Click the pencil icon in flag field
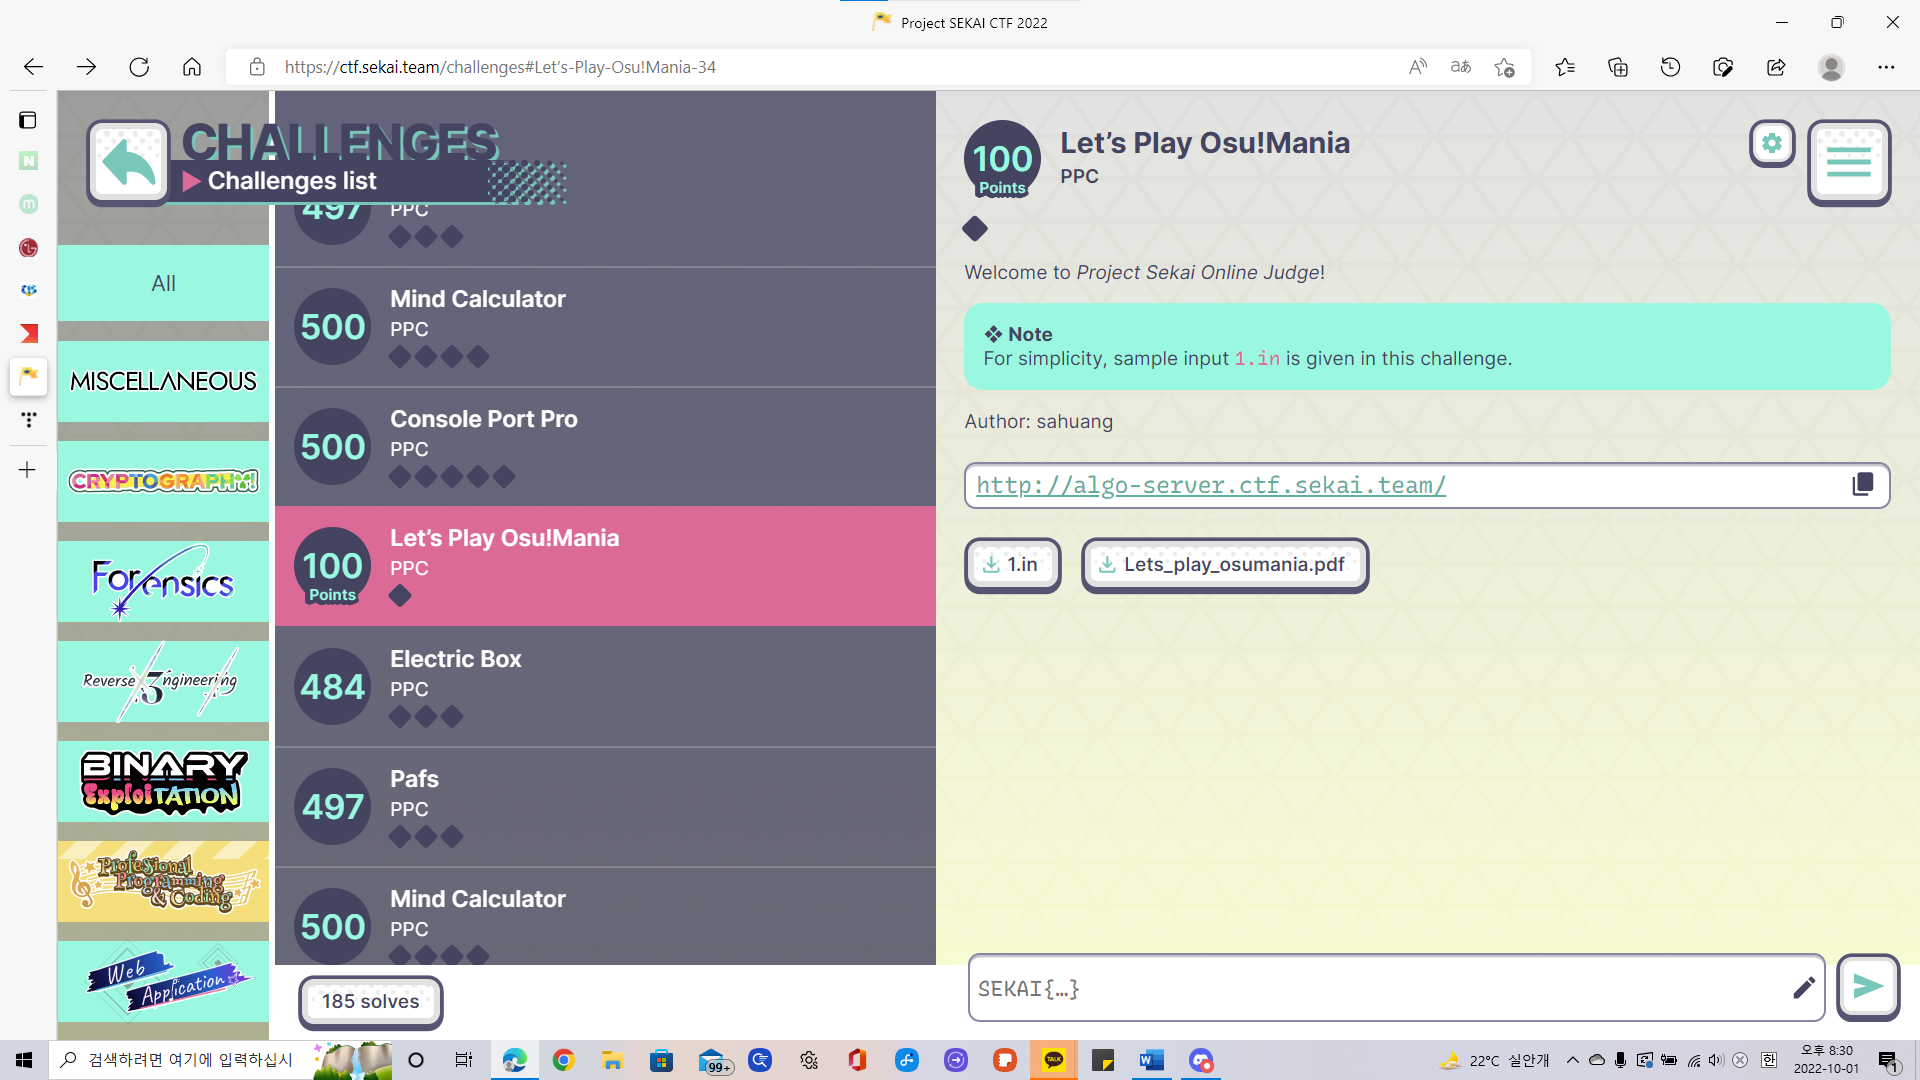This screenshot has height=1080, width=1920. pos(1803,988)
